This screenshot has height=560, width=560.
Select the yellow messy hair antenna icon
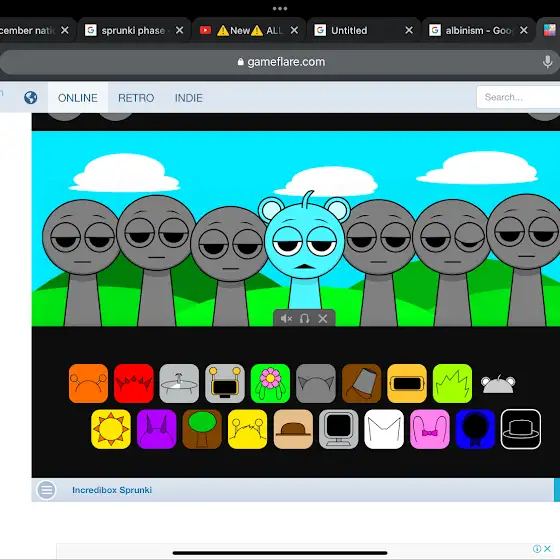coord(247,429)
